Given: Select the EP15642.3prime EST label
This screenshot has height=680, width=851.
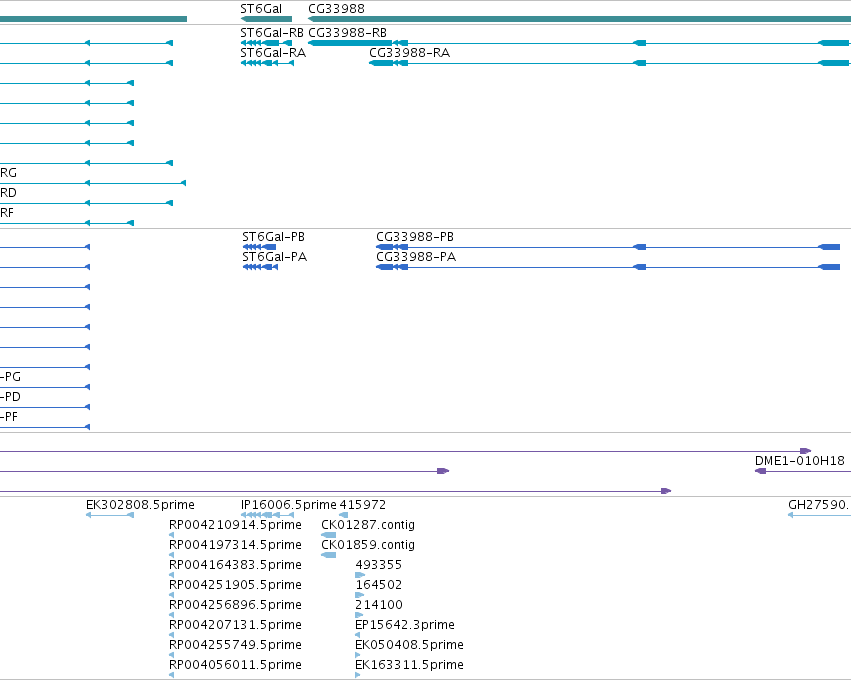Looking at the screenshot, I should coord(405,625).
